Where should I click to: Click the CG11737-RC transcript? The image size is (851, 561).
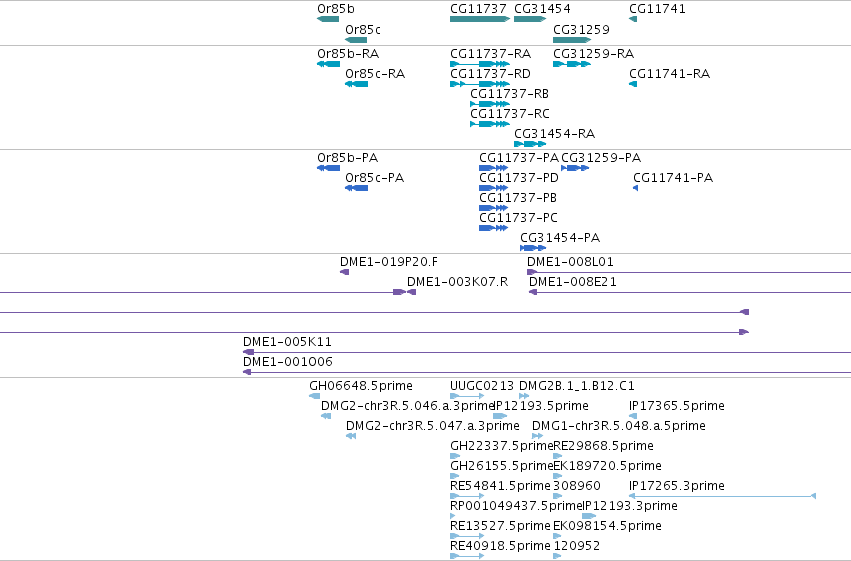[x=490, y=124]
